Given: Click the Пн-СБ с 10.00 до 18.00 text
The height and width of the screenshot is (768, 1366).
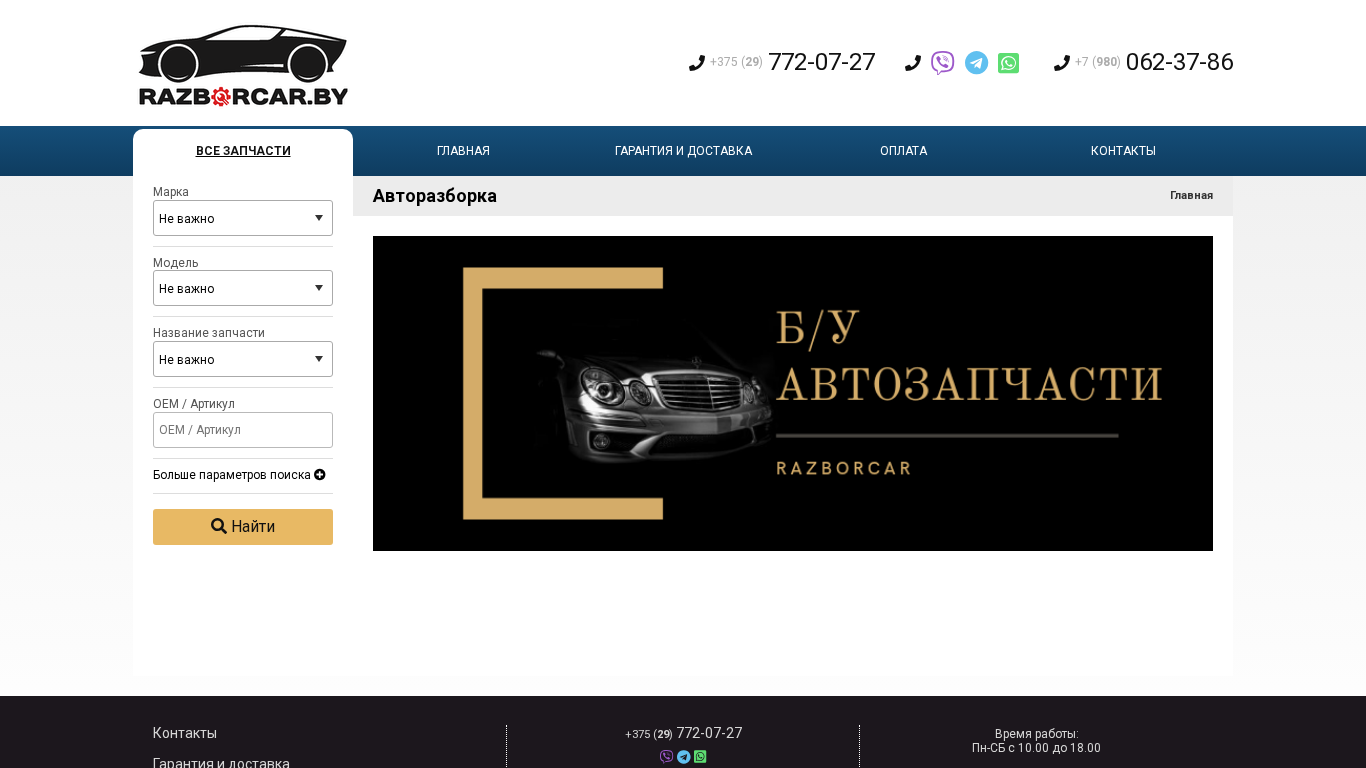Looking at the screenshot, I should pos(1036,748).
